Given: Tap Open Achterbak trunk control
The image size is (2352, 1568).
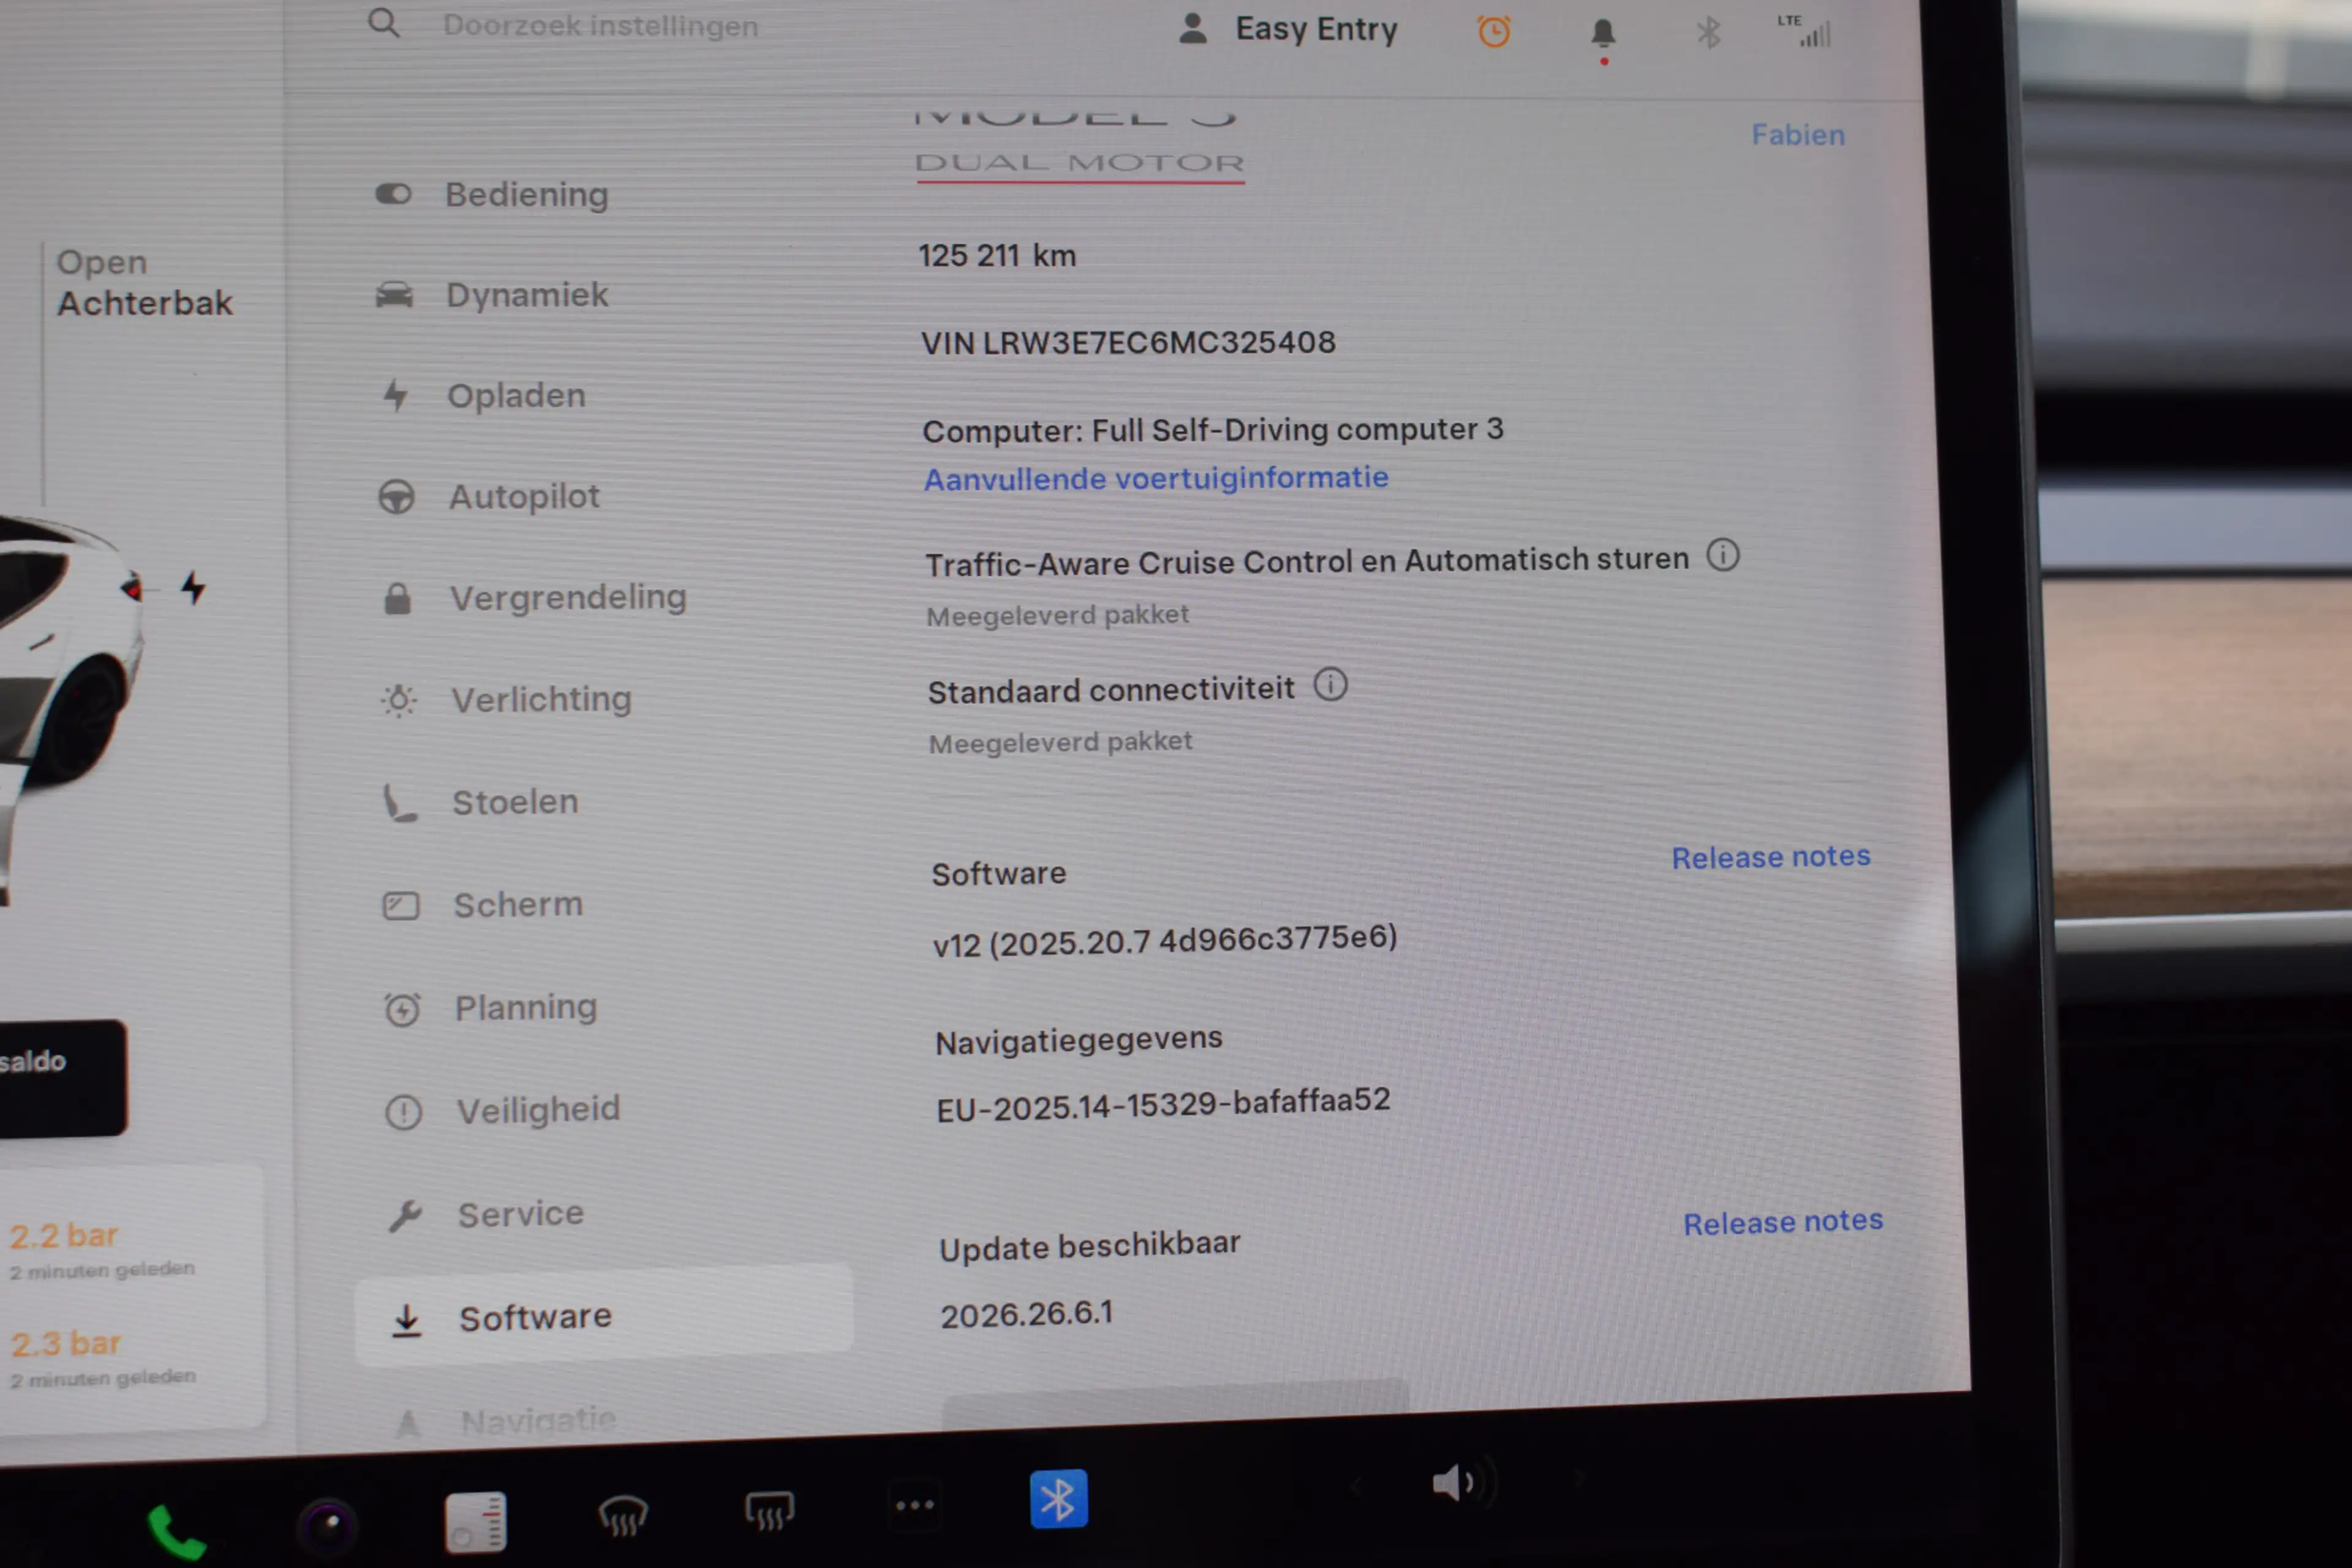Looking at the screenshot, I should [x=144, y=283].
